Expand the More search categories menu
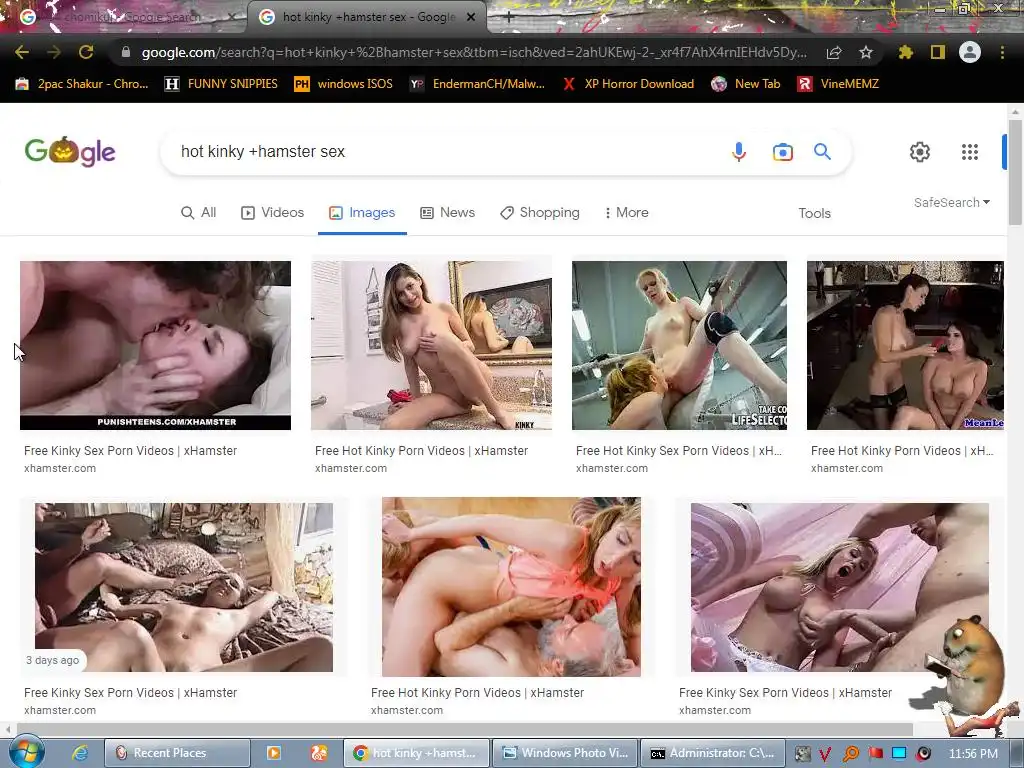1024x768 pixels. (626, 212)
